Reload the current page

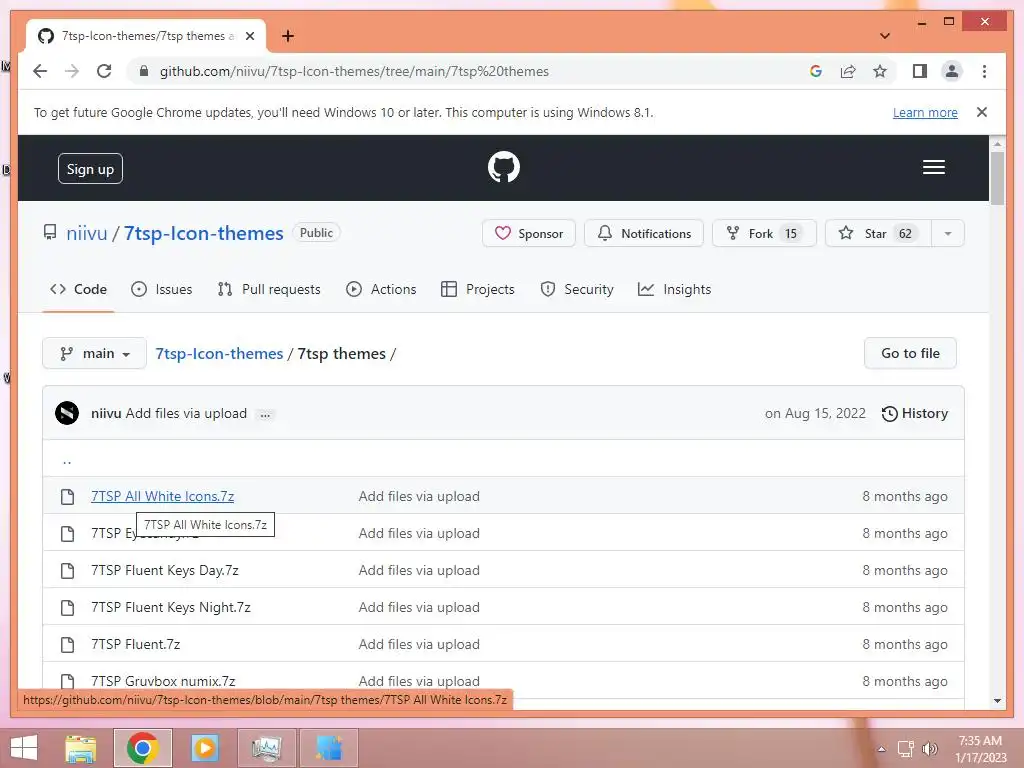104,71
